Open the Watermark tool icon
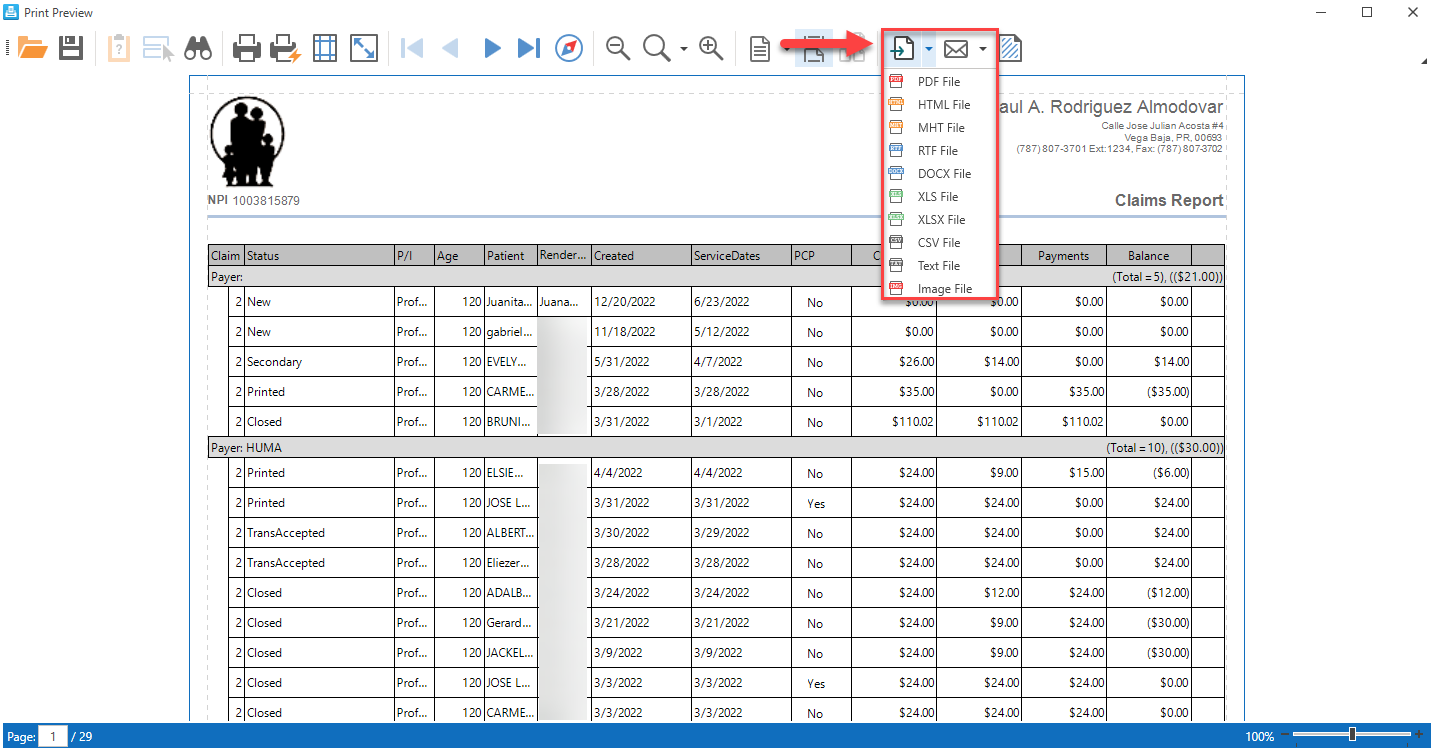 tap(1011, 48)
